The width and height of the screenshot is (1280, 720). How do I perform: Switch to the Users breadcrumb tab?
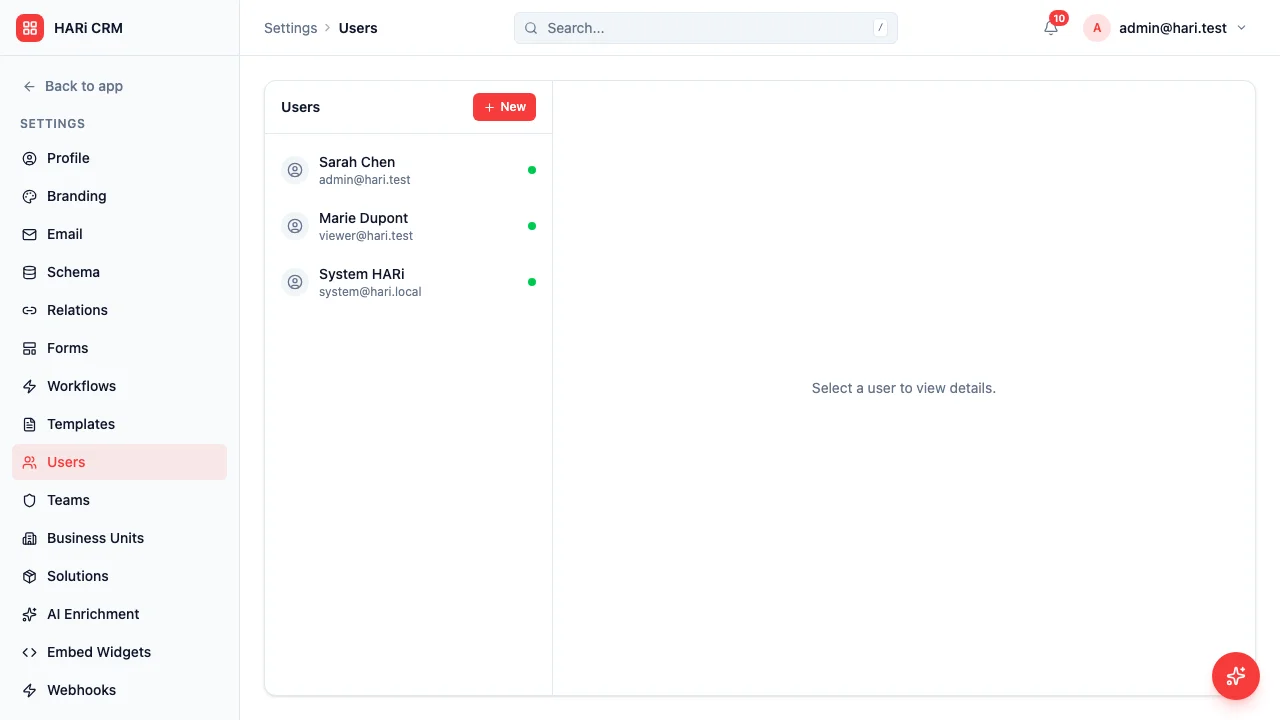coord(357,28)
